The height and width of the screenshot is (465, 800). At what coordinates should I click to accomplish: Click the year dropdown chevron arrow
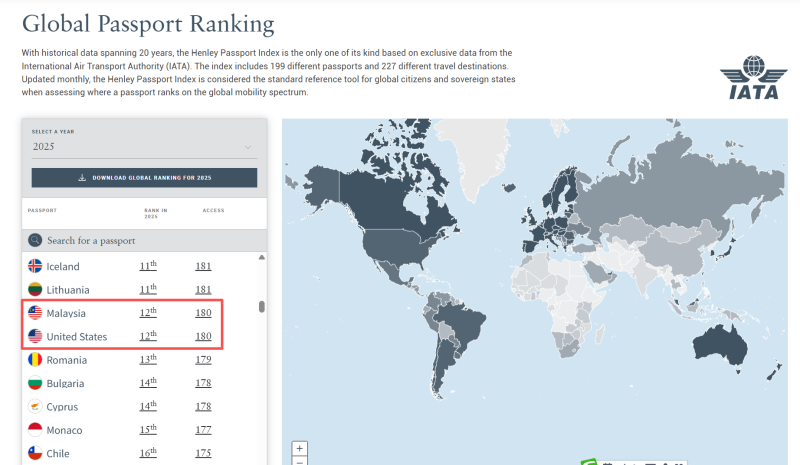click(248, 148)
